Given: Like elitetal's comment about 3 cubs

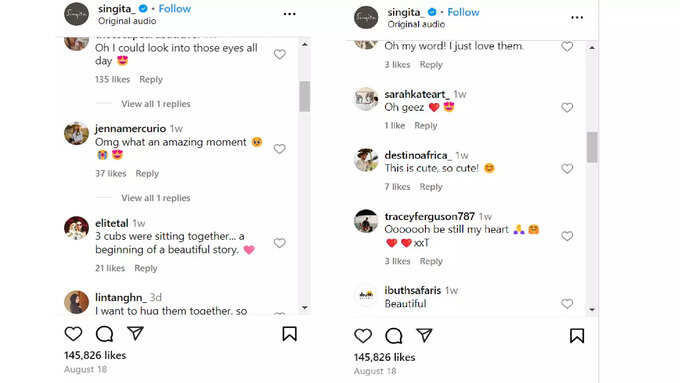Looking at the screenshot, I should [280, 243].
